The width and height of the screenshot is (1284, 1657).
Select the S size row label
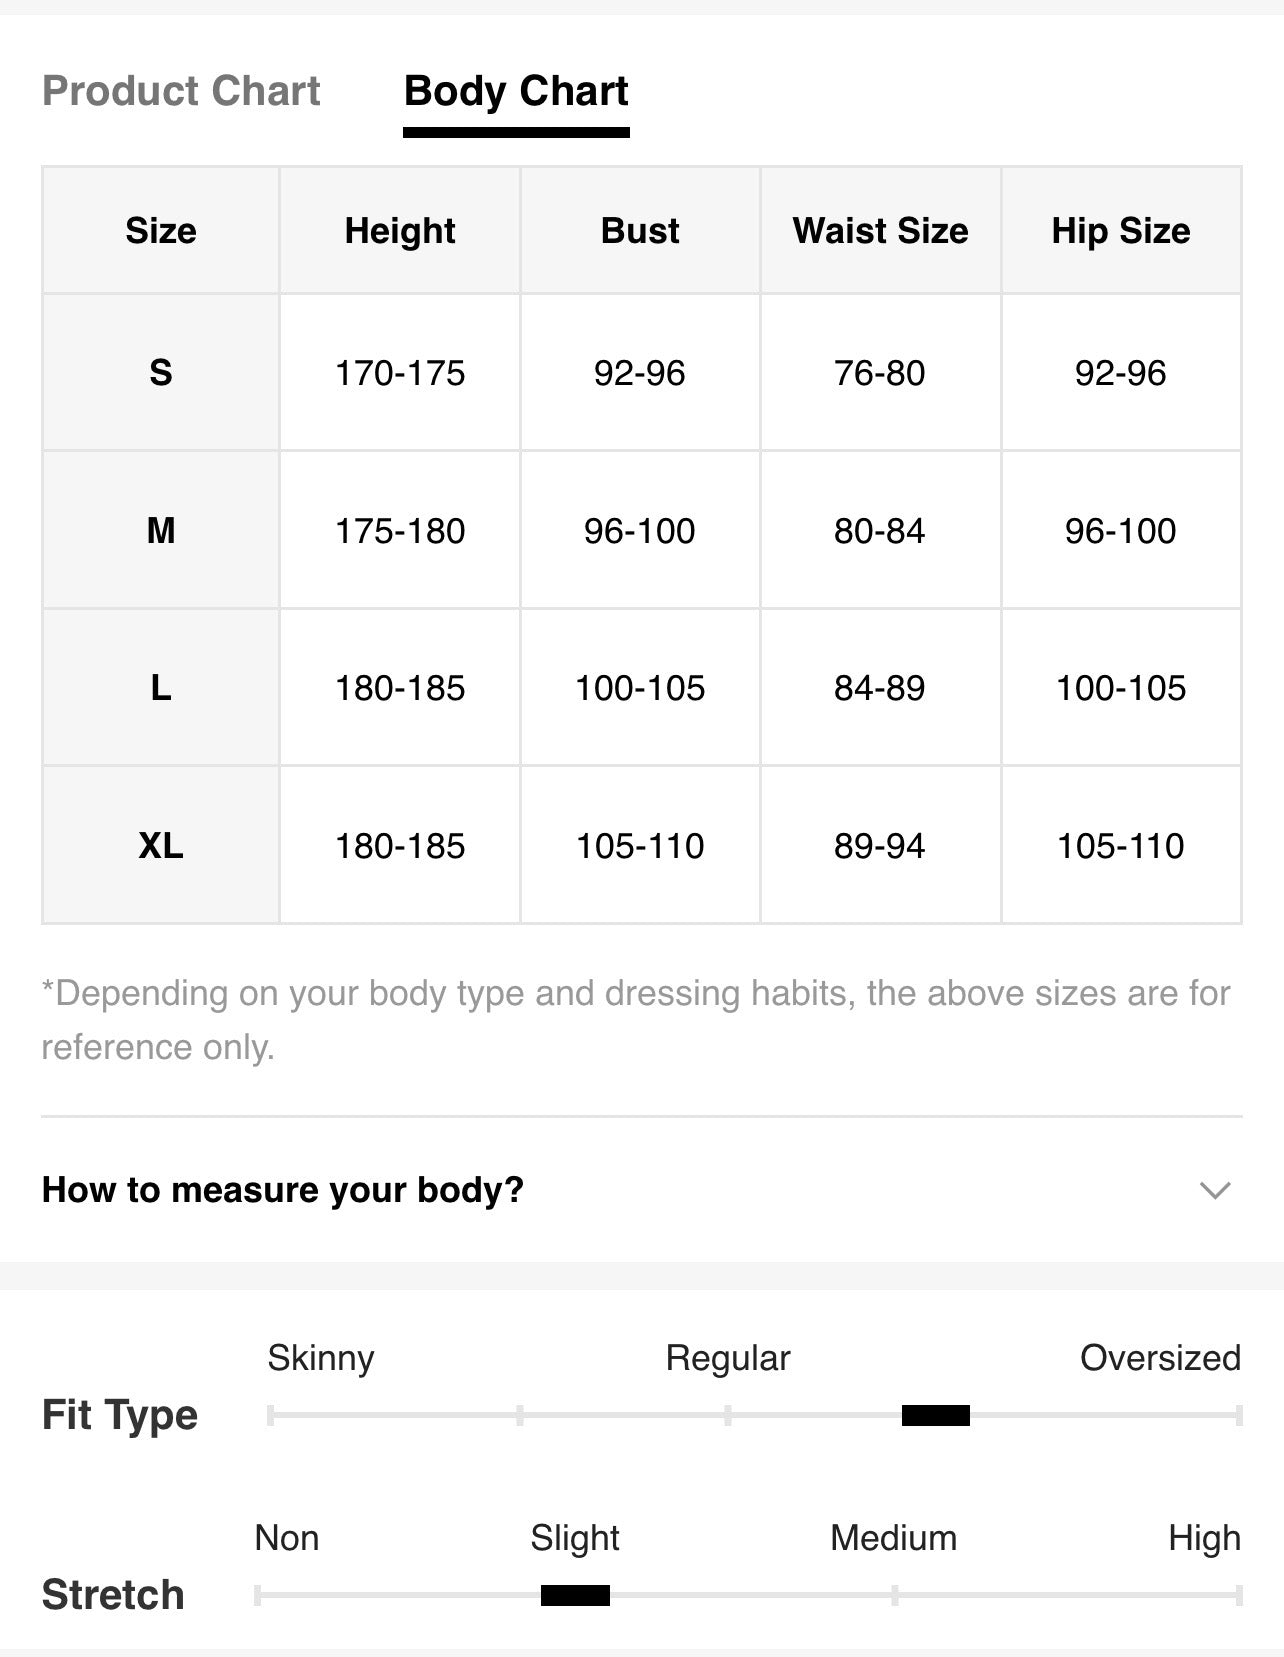(161, 373)
